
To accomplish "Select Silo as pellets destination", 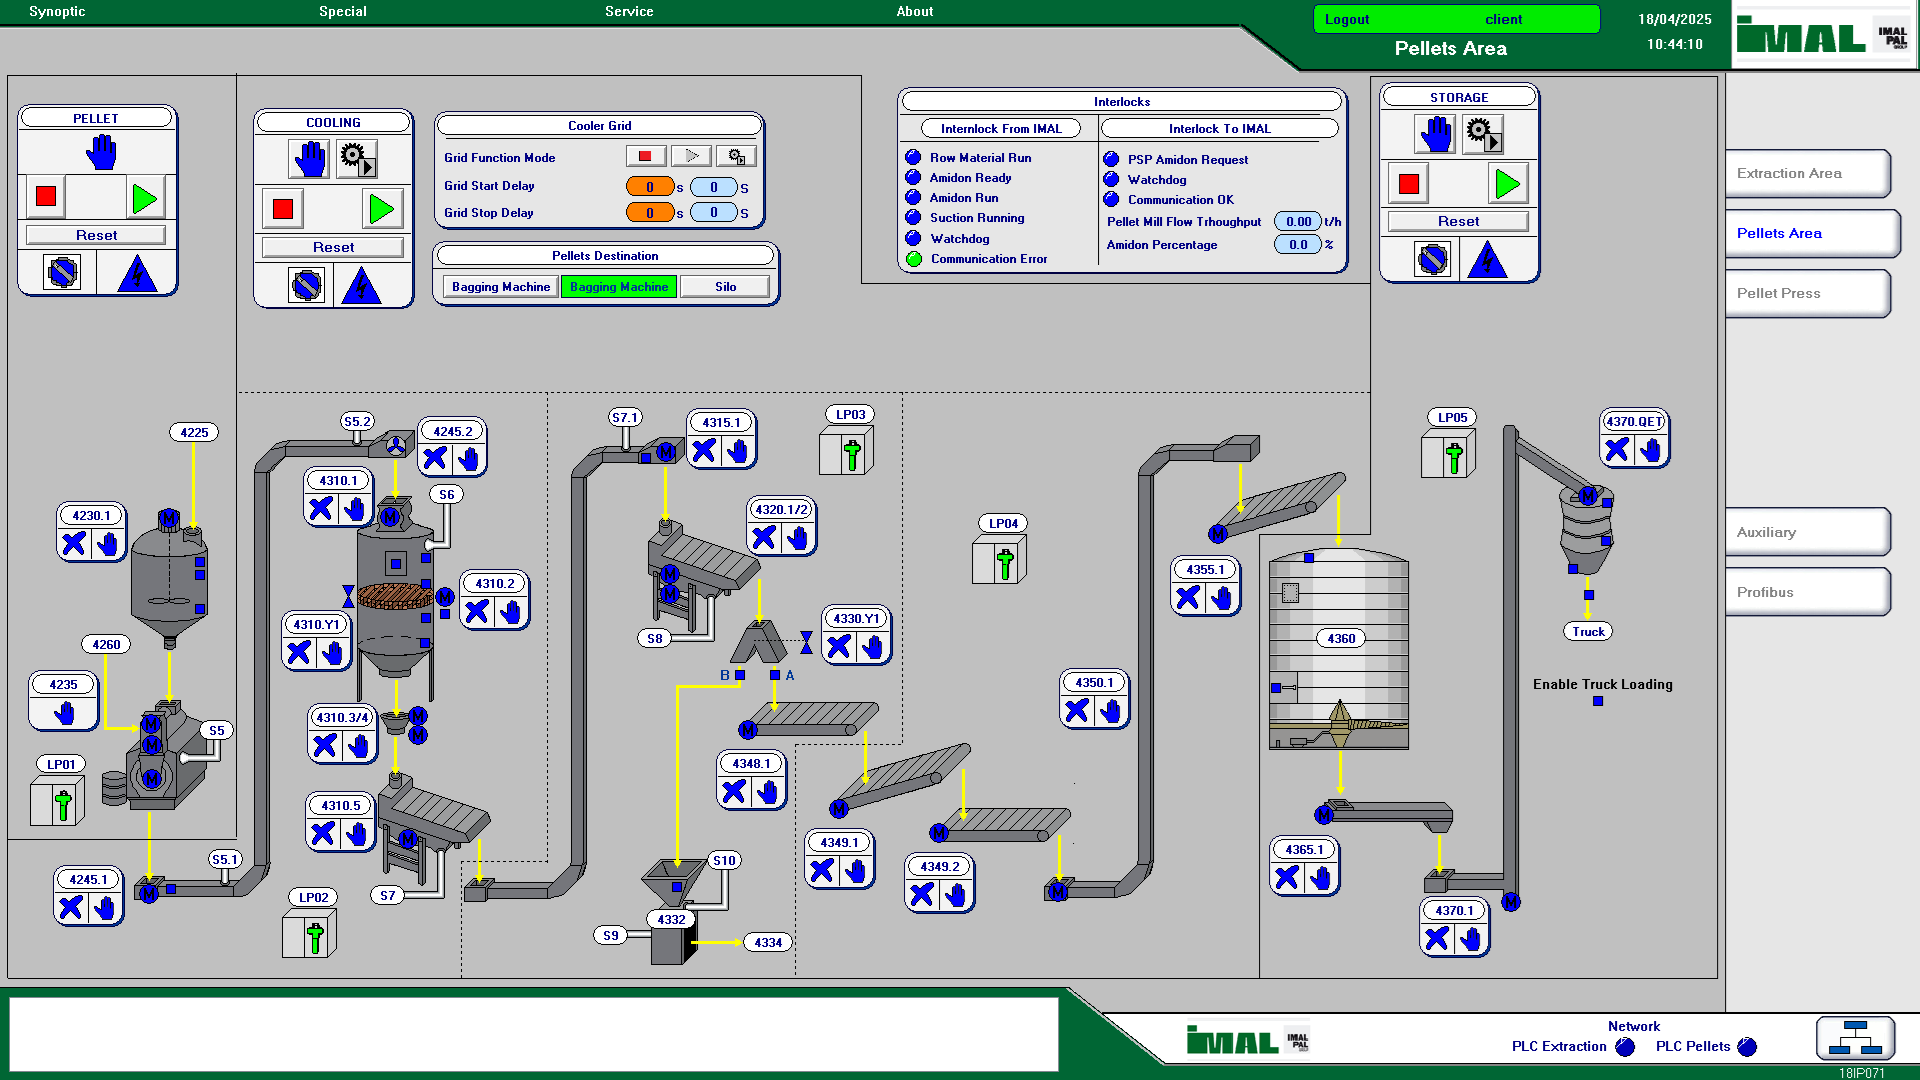I will click(x=725, y=287).
